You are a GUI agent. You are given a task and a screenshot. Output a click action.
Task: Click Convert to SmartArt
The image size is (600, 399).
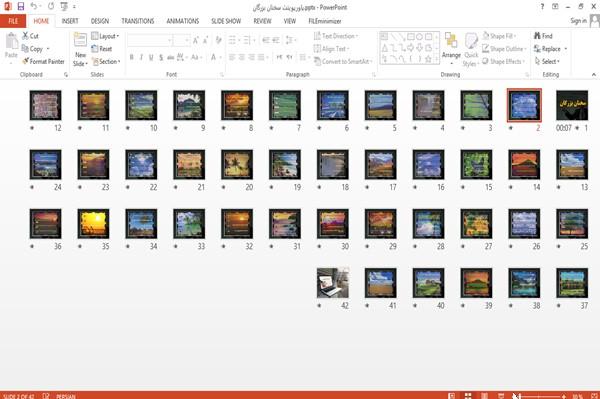tap(343, 61)
